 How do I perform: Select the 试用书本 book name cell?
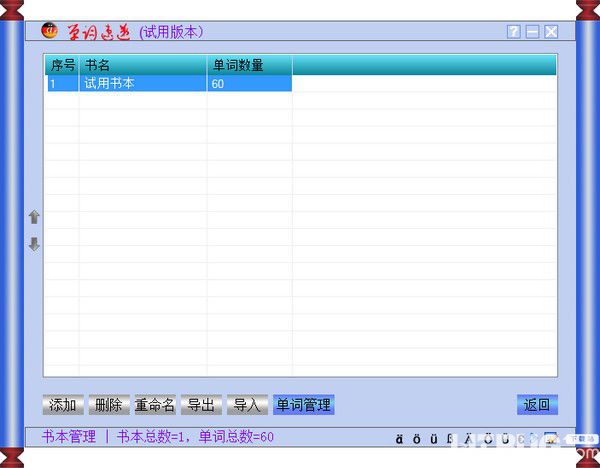coord(143,83)
